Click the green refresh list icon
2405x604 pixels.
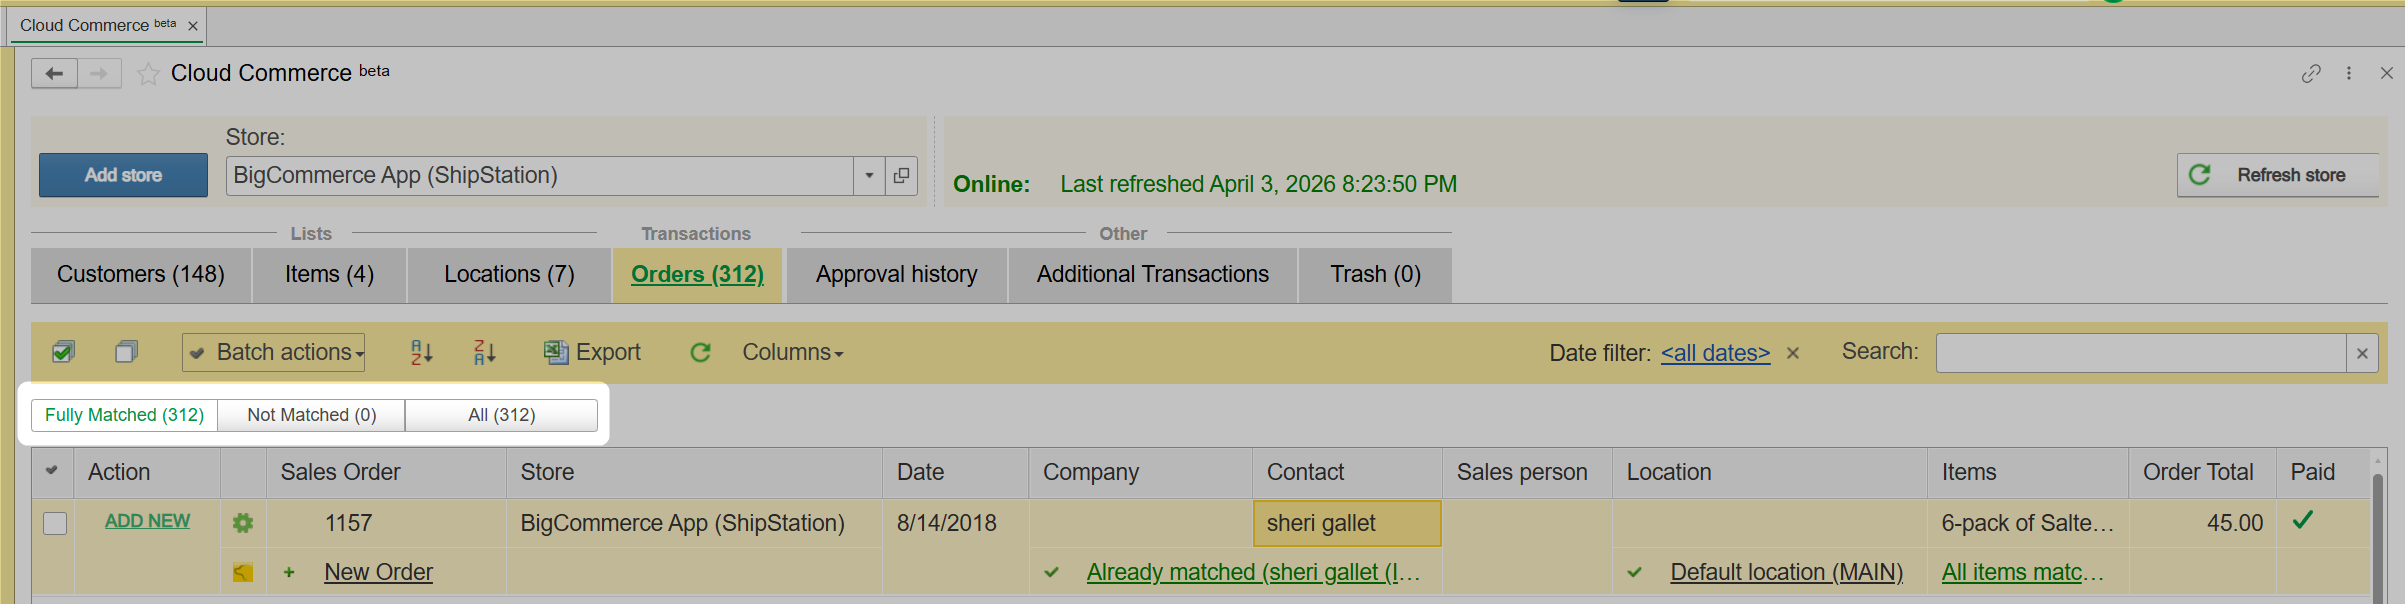(700, 352)
